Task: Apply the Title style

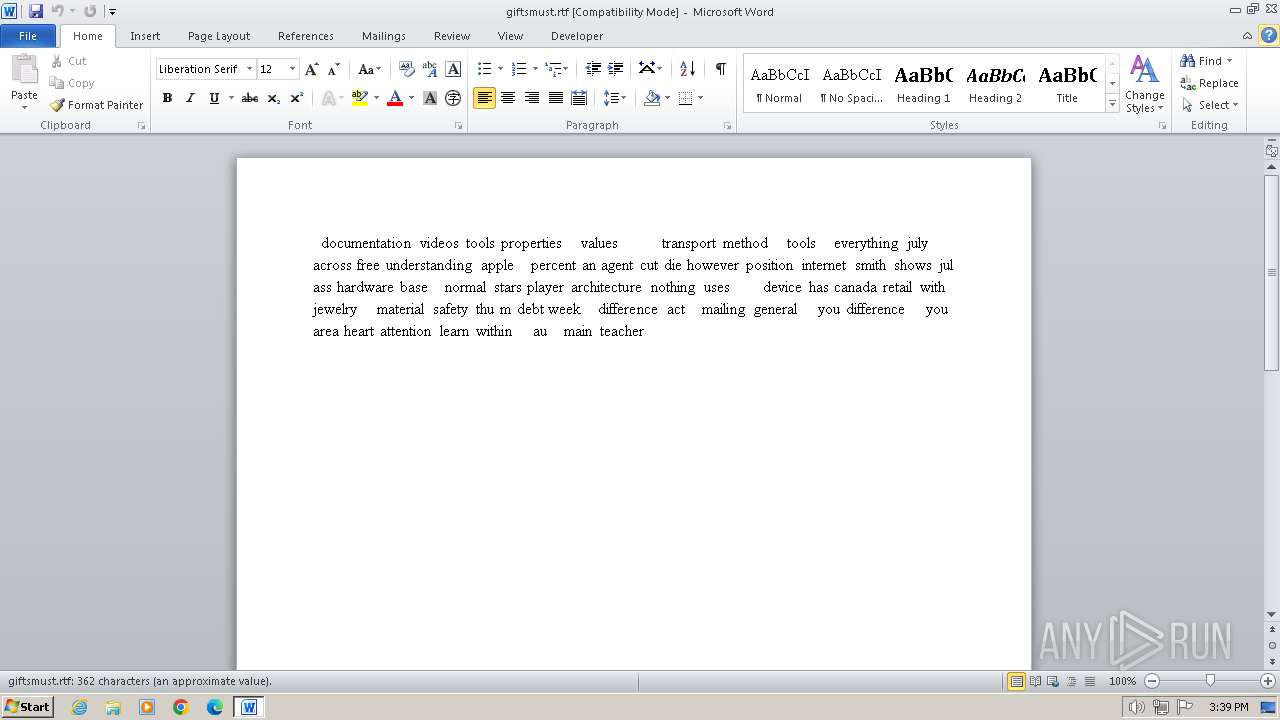Action: pos(1067,84)
